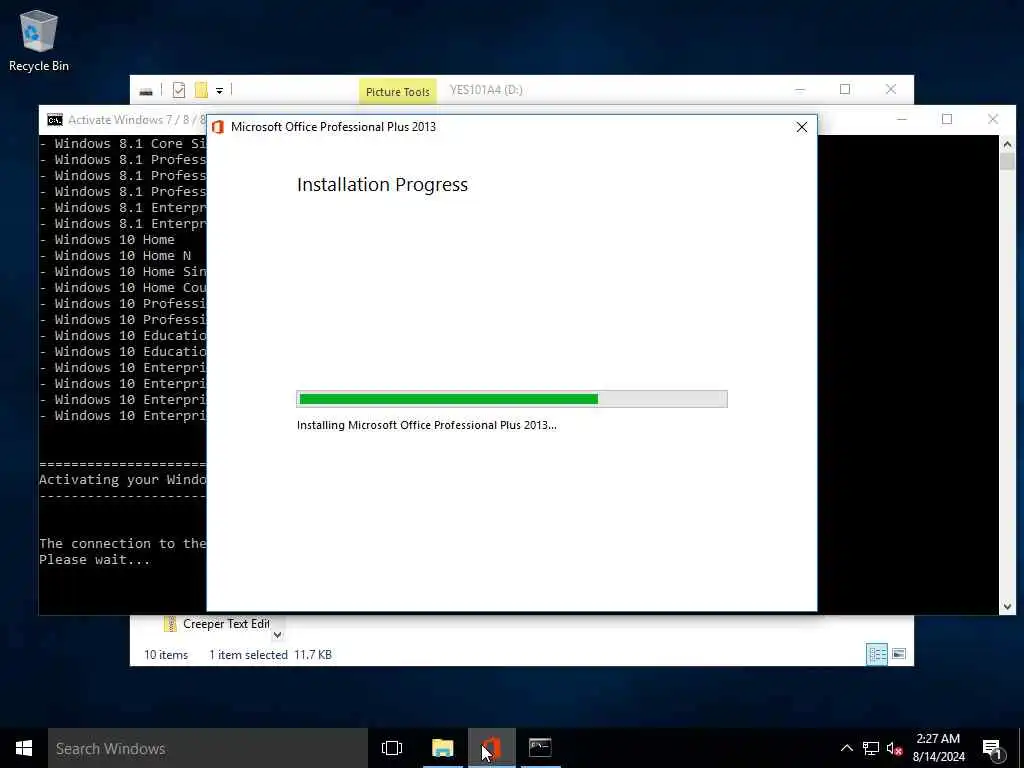
Task: Click the Creeper Text Edit zip icon
Action: [x=170, y=624]
